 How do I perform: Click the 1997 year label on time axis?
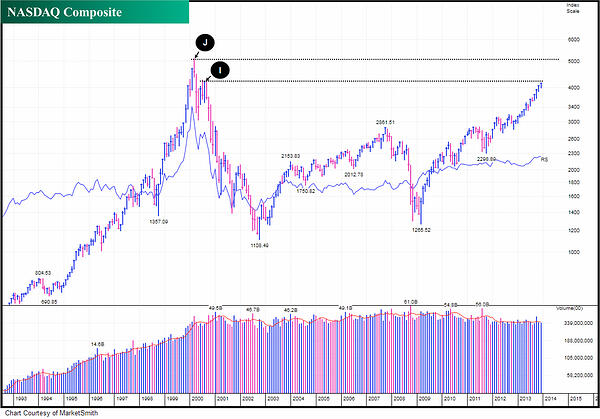click(x=122, y=399)
